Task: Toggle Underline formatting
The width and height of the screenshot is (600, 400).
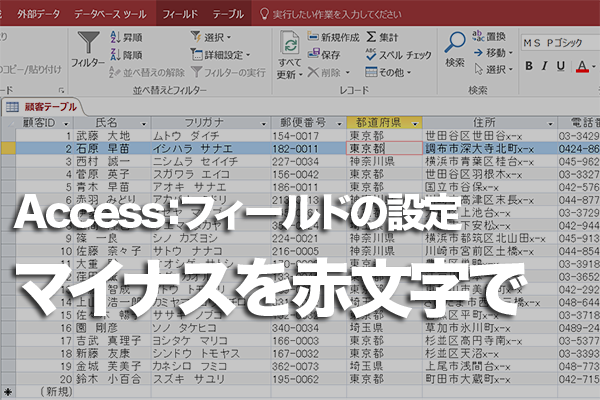Action: click(561, 66)
